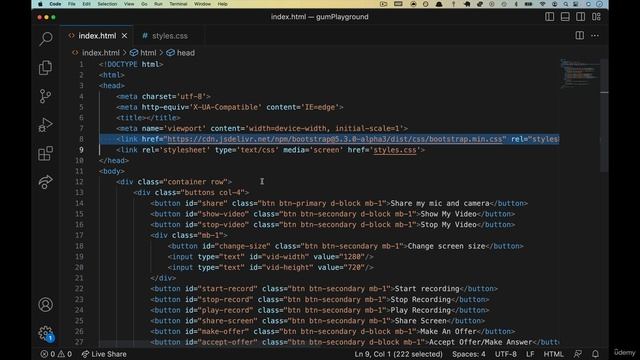Open the Go menu
This screenshot has height=360, width=640.
click(x=144, y=4)
